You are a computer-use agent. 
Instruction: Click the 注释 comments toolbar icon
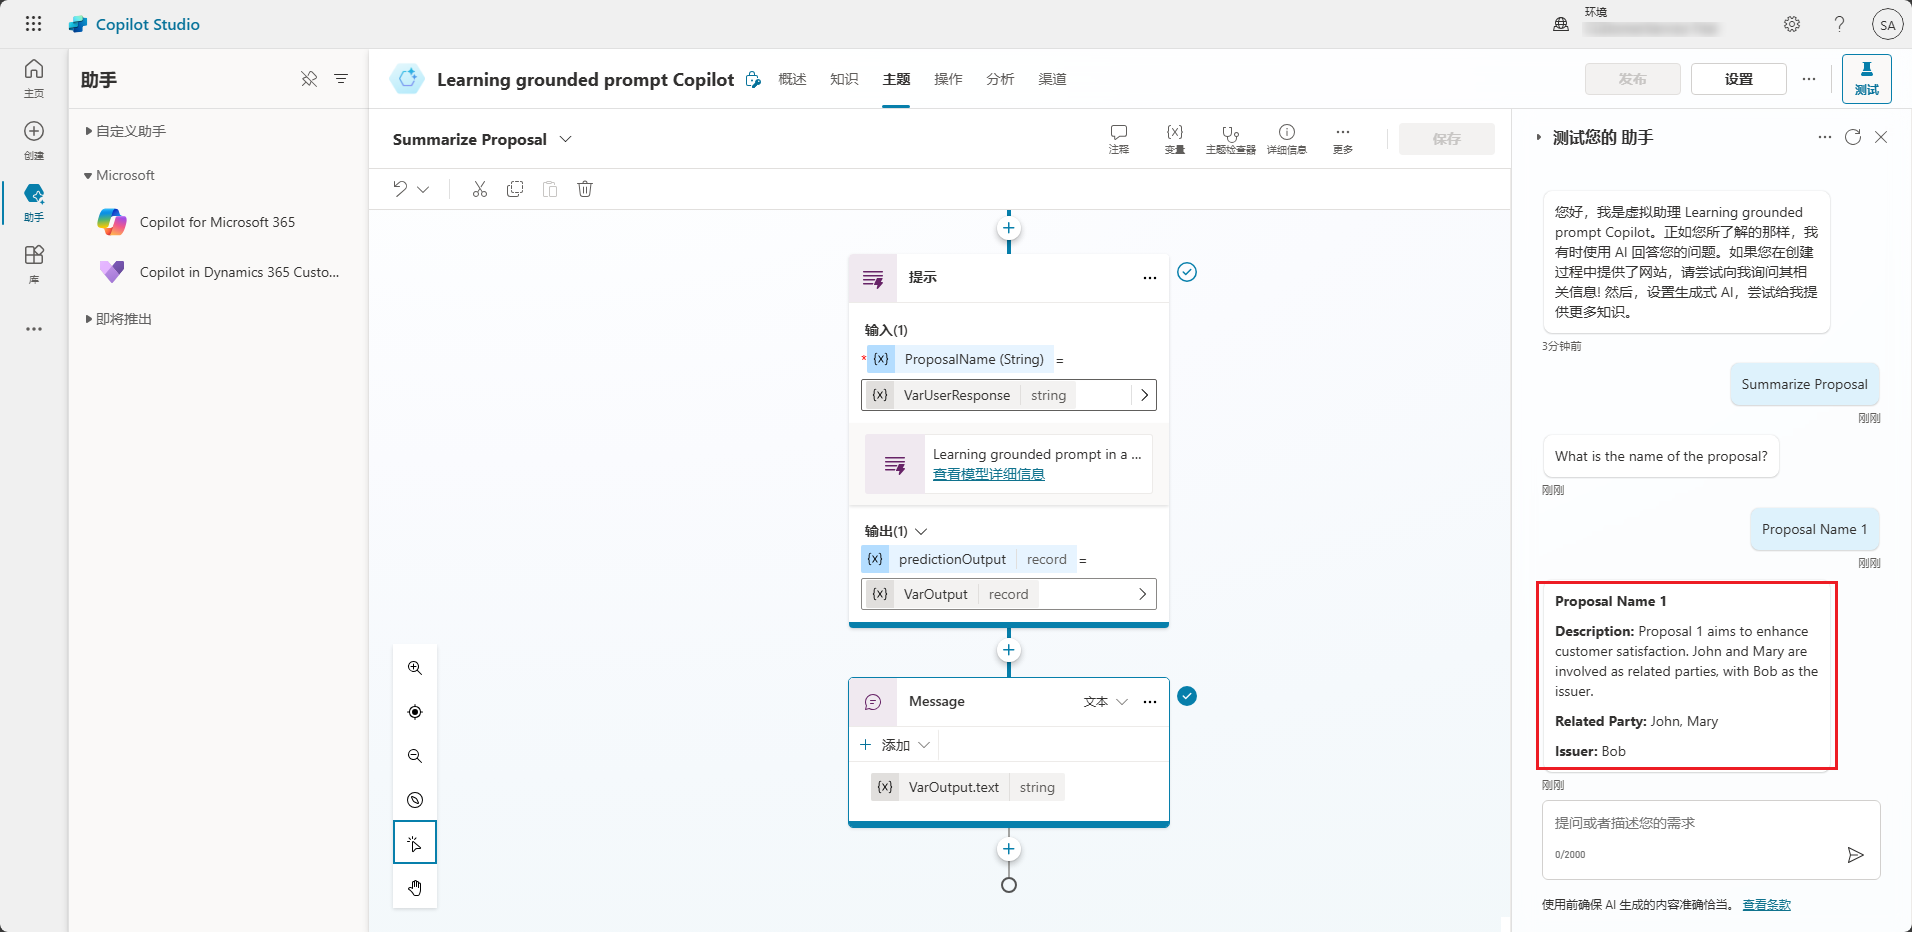pos(1119,139)
